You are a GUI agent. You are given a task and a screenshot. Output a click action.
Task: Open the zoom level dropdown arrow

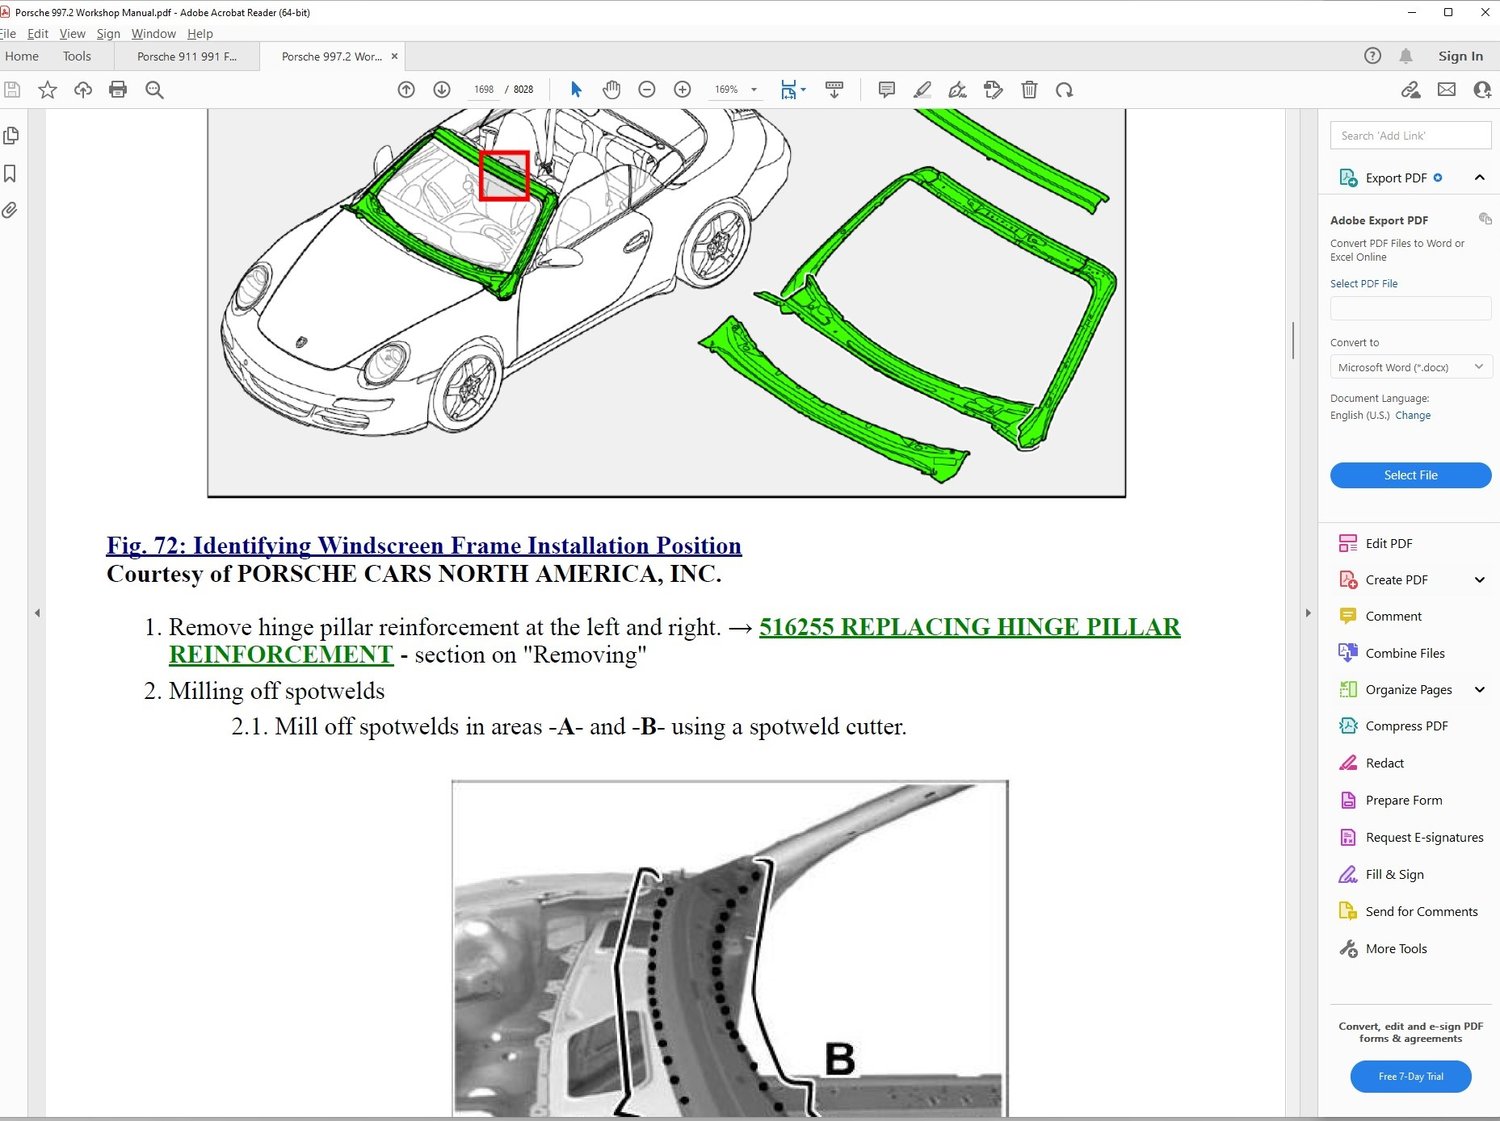[754, 90]
